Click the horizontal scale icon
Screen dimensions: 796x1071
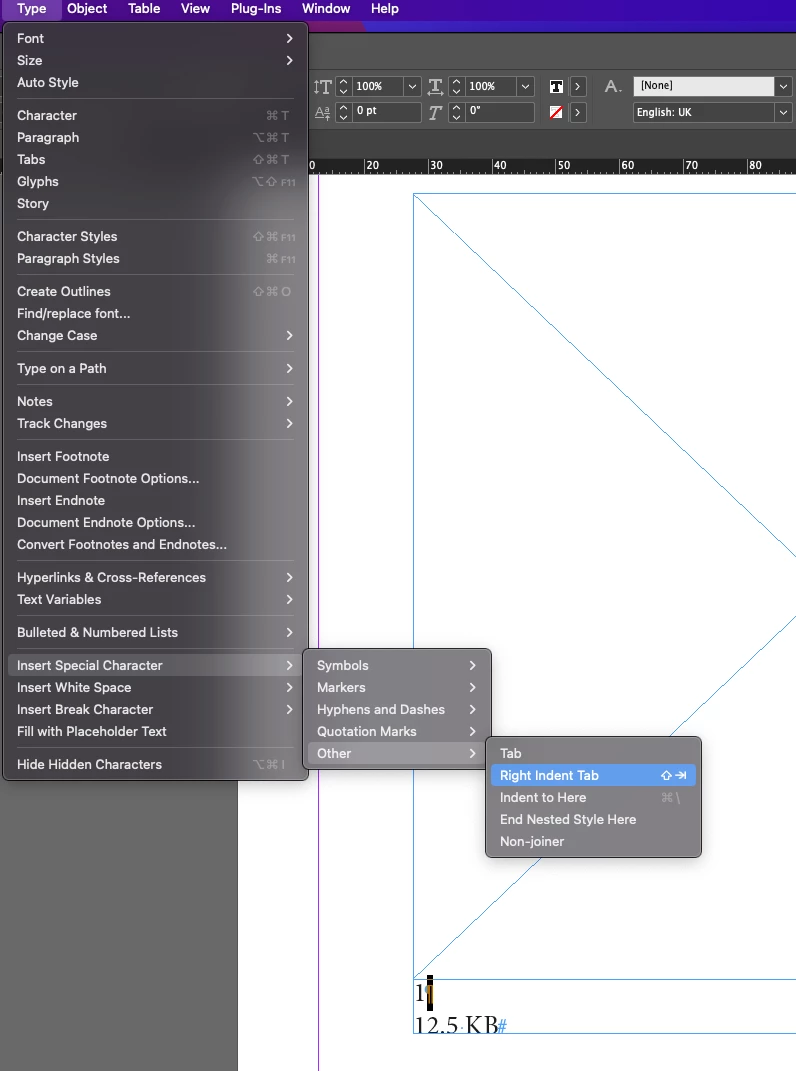(435, 87)
